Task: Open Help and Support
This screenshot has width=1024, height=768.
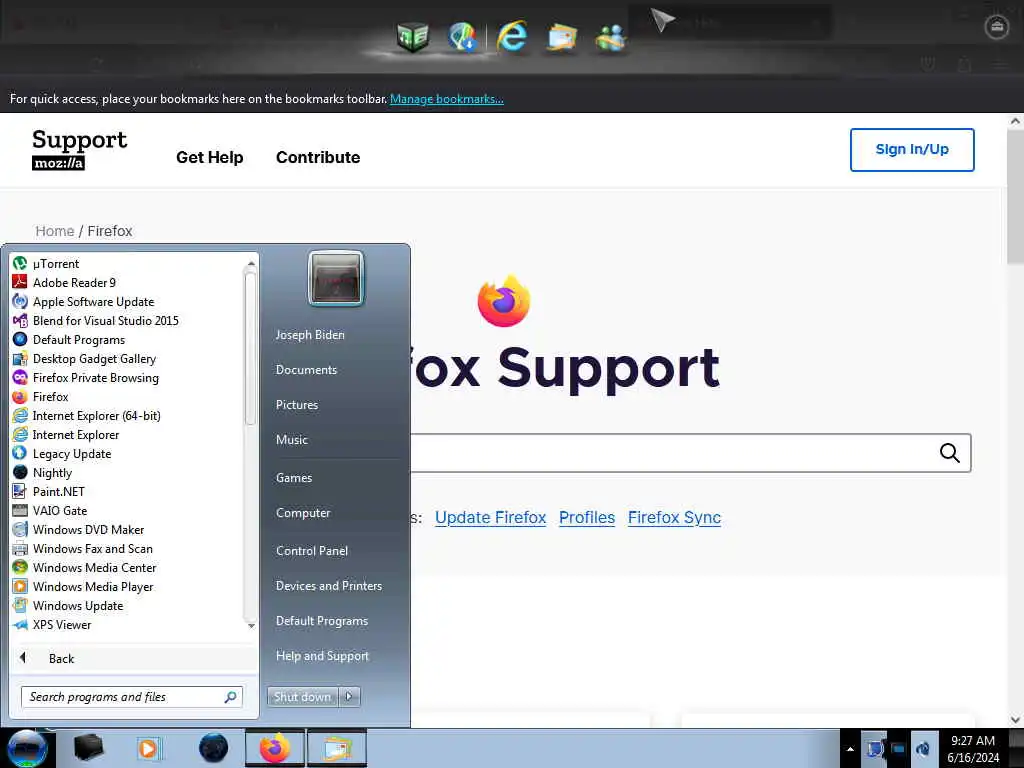Action: pos(322,656)
